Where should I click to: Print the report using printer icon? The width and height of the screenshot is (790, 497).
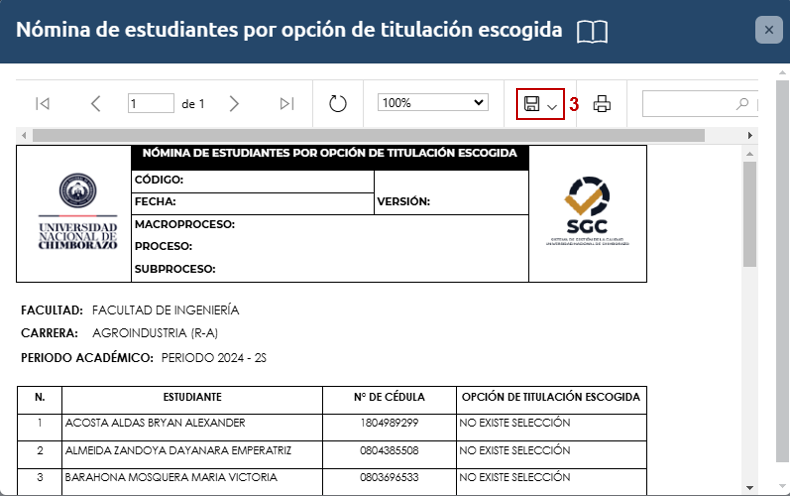pos(602,103)
